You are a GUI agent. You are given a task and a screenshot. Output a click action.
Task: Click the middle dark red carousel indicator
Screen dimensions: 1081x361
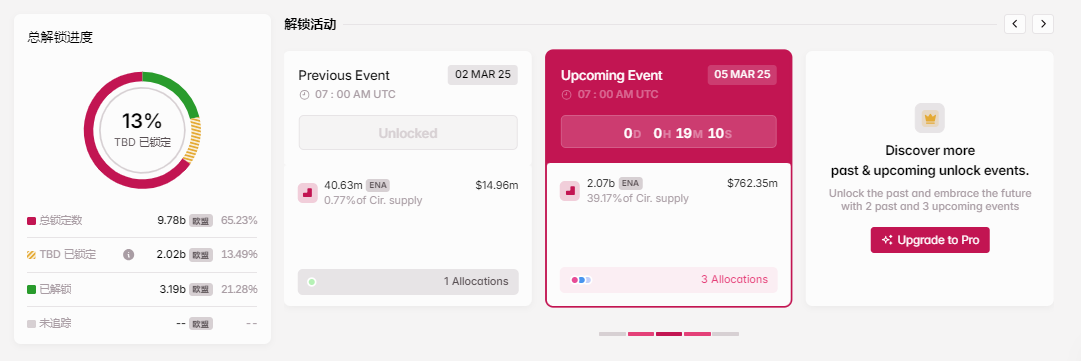click(x=669, y=334)
